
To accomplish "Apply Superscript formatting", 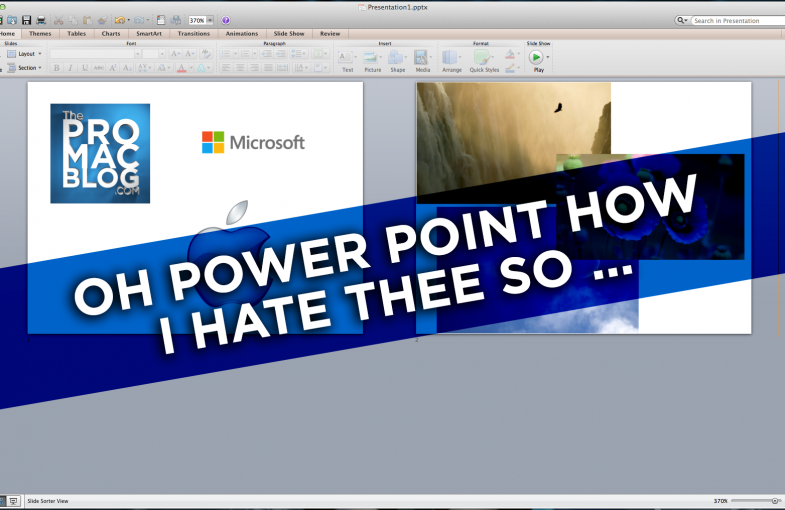I will (x=113, y=68).
